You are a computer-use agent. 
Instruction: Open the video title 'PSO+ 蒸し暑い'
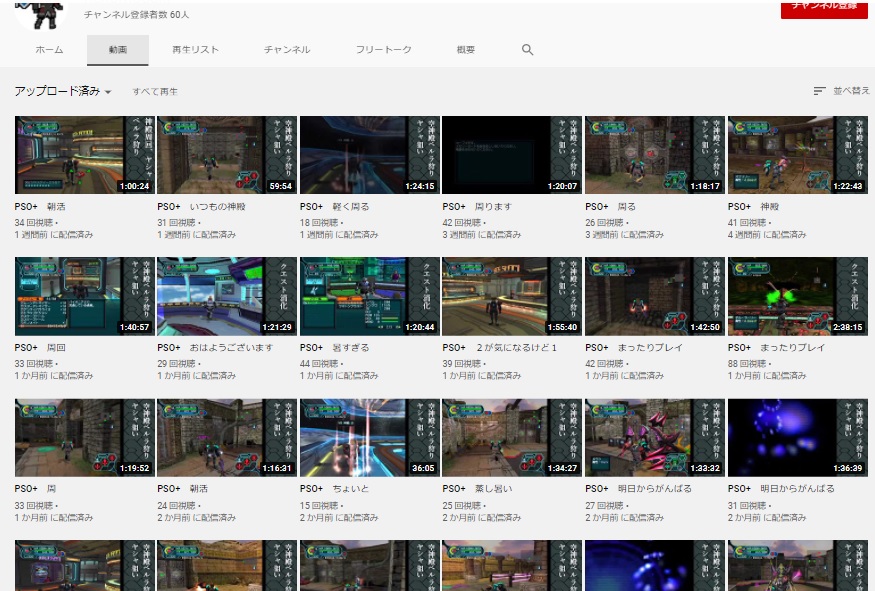pyautogui.click(x=477, y=489)
